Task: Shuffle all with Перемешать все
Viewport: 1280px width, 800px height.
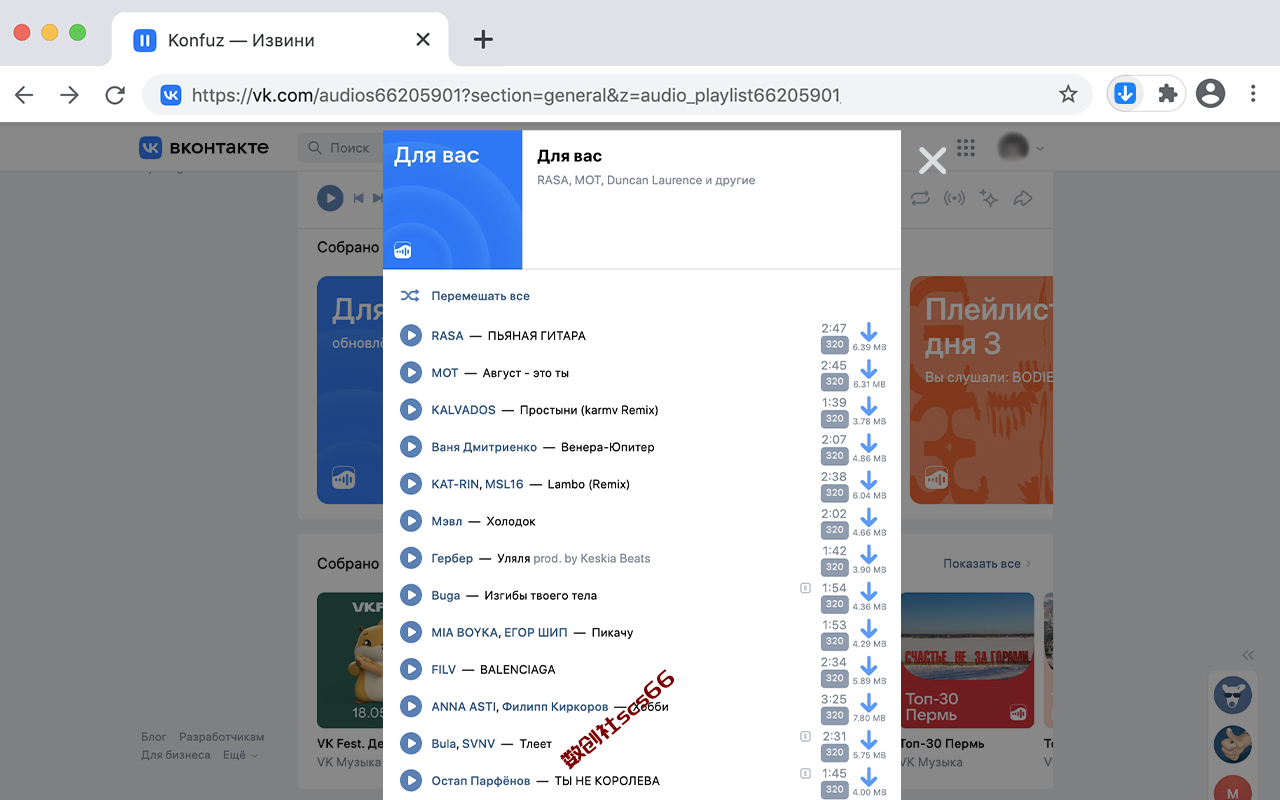Action: [465, 296]
